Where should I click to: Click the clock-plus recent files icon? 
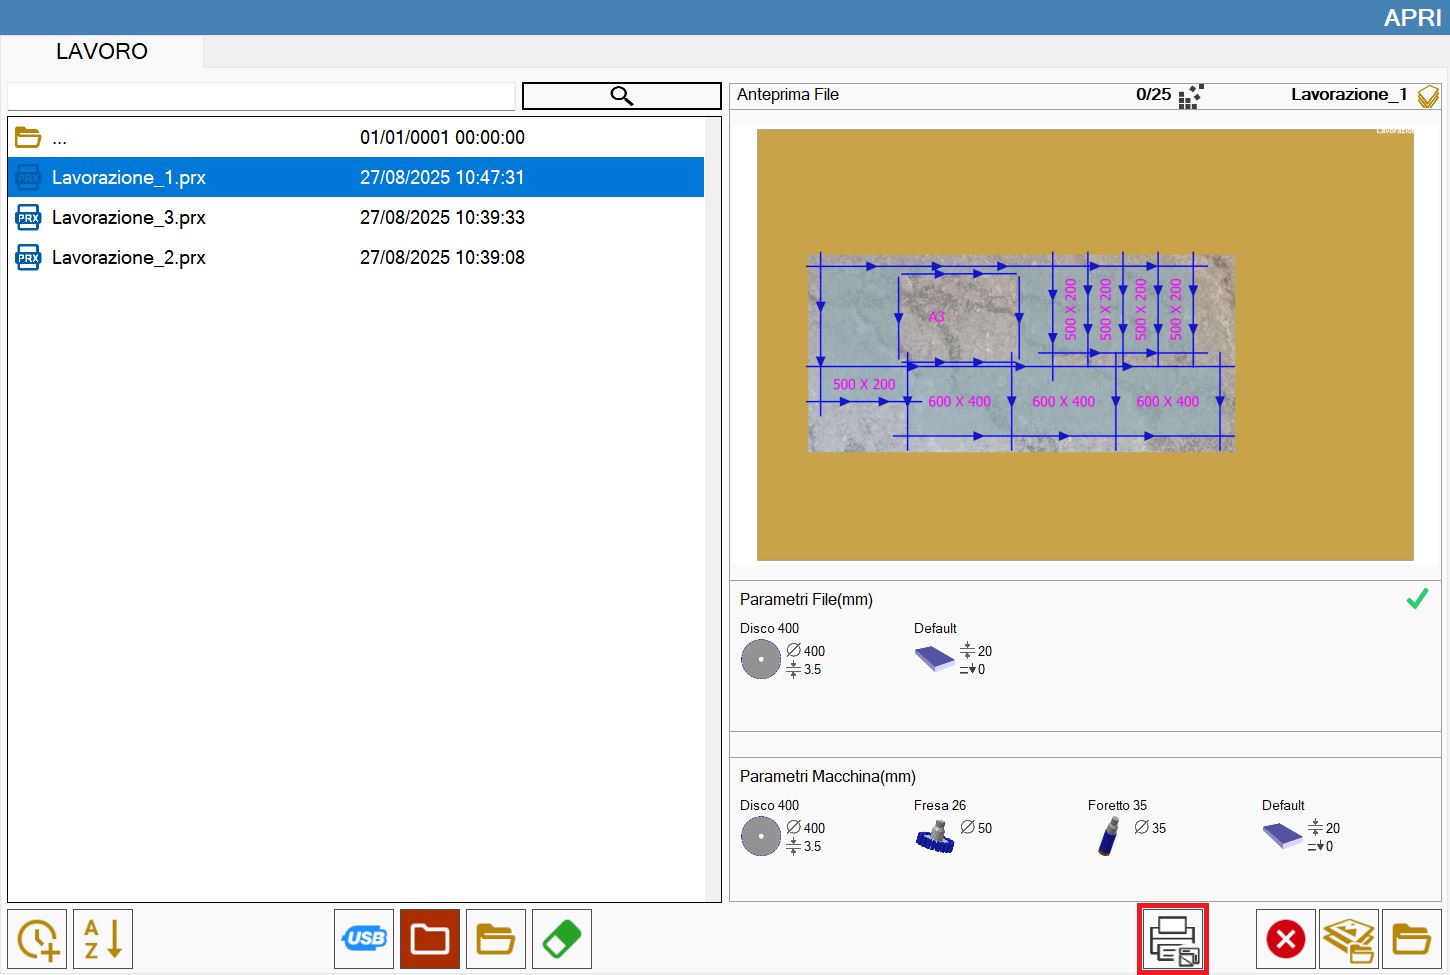pyautogui.click(x=37, y=939)
